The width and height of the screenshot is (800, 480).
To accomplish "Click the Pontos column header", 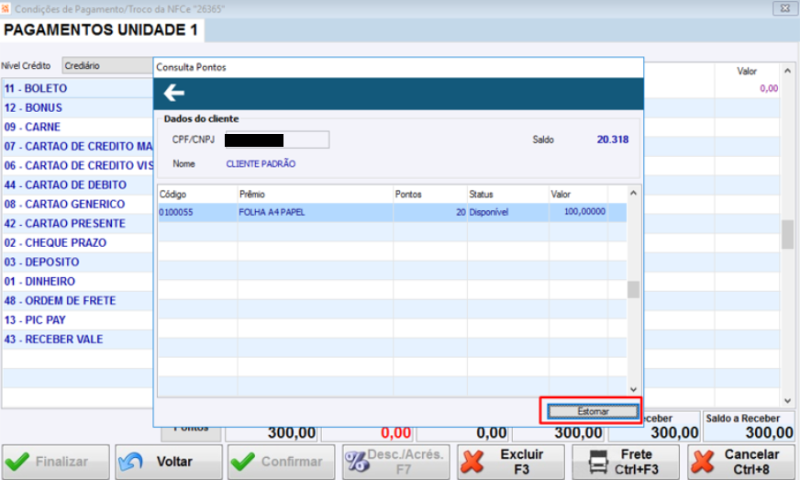I will click(430, 194).
